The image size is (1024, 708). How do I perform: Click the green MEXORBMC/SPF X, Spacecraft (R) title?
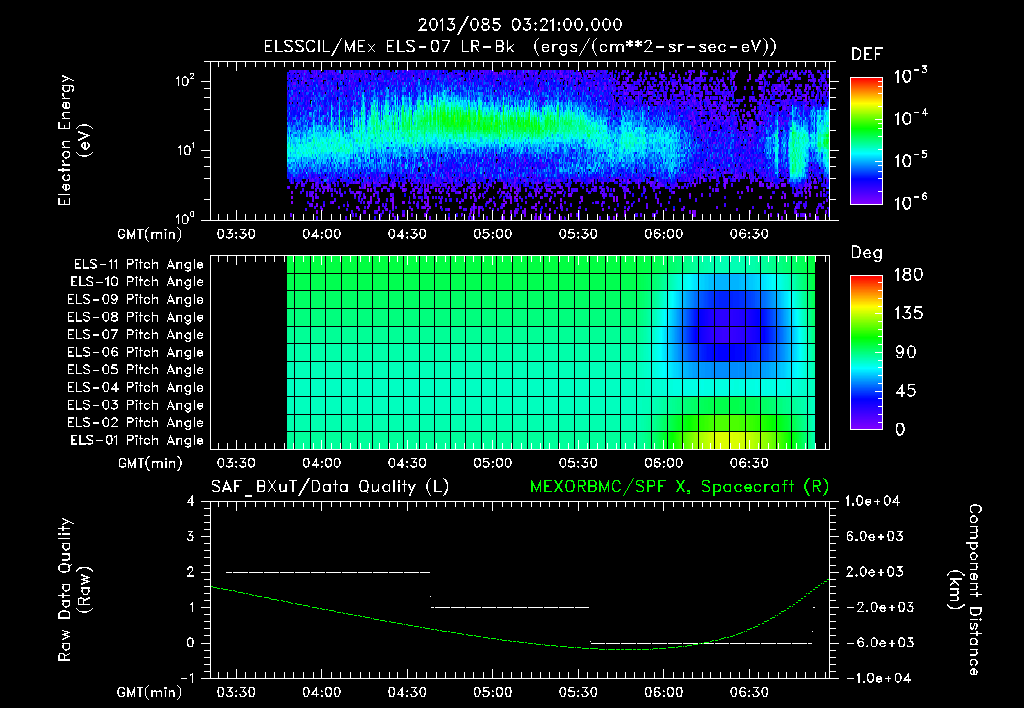[679, 487]
